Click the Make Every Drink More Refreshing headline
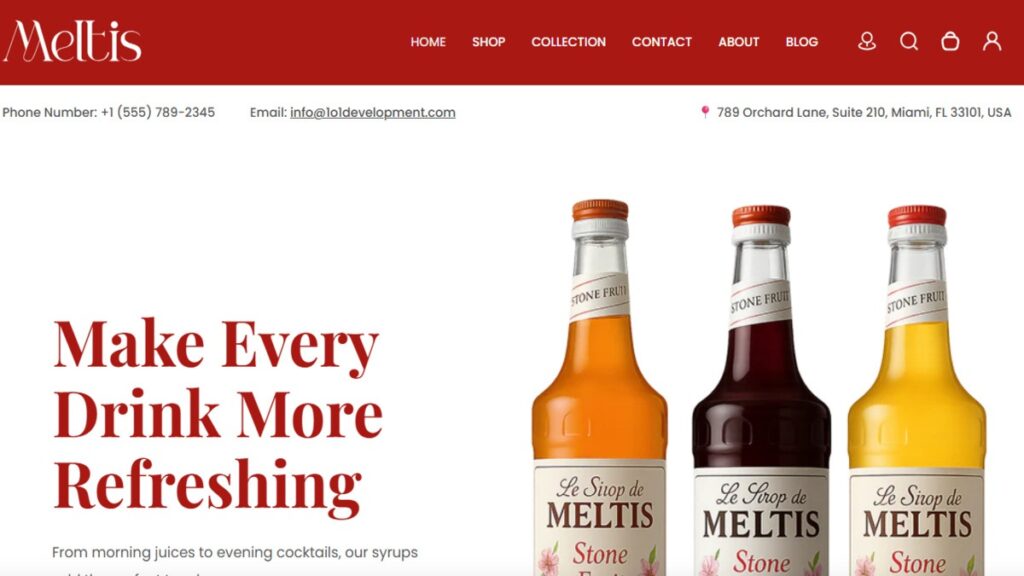 click(x=217, y=416)
